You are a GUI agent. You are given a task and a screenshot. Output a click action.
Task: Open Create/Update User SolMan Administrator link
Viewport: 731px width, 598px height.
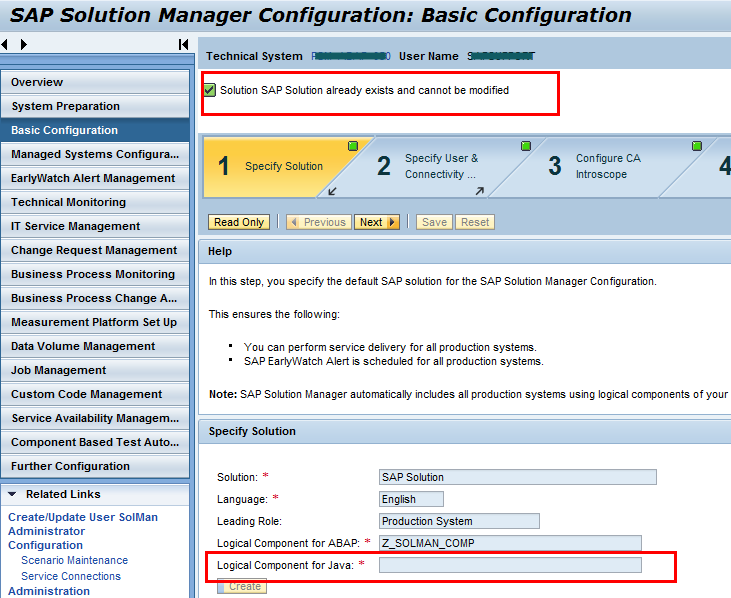(x=83, y=524)
